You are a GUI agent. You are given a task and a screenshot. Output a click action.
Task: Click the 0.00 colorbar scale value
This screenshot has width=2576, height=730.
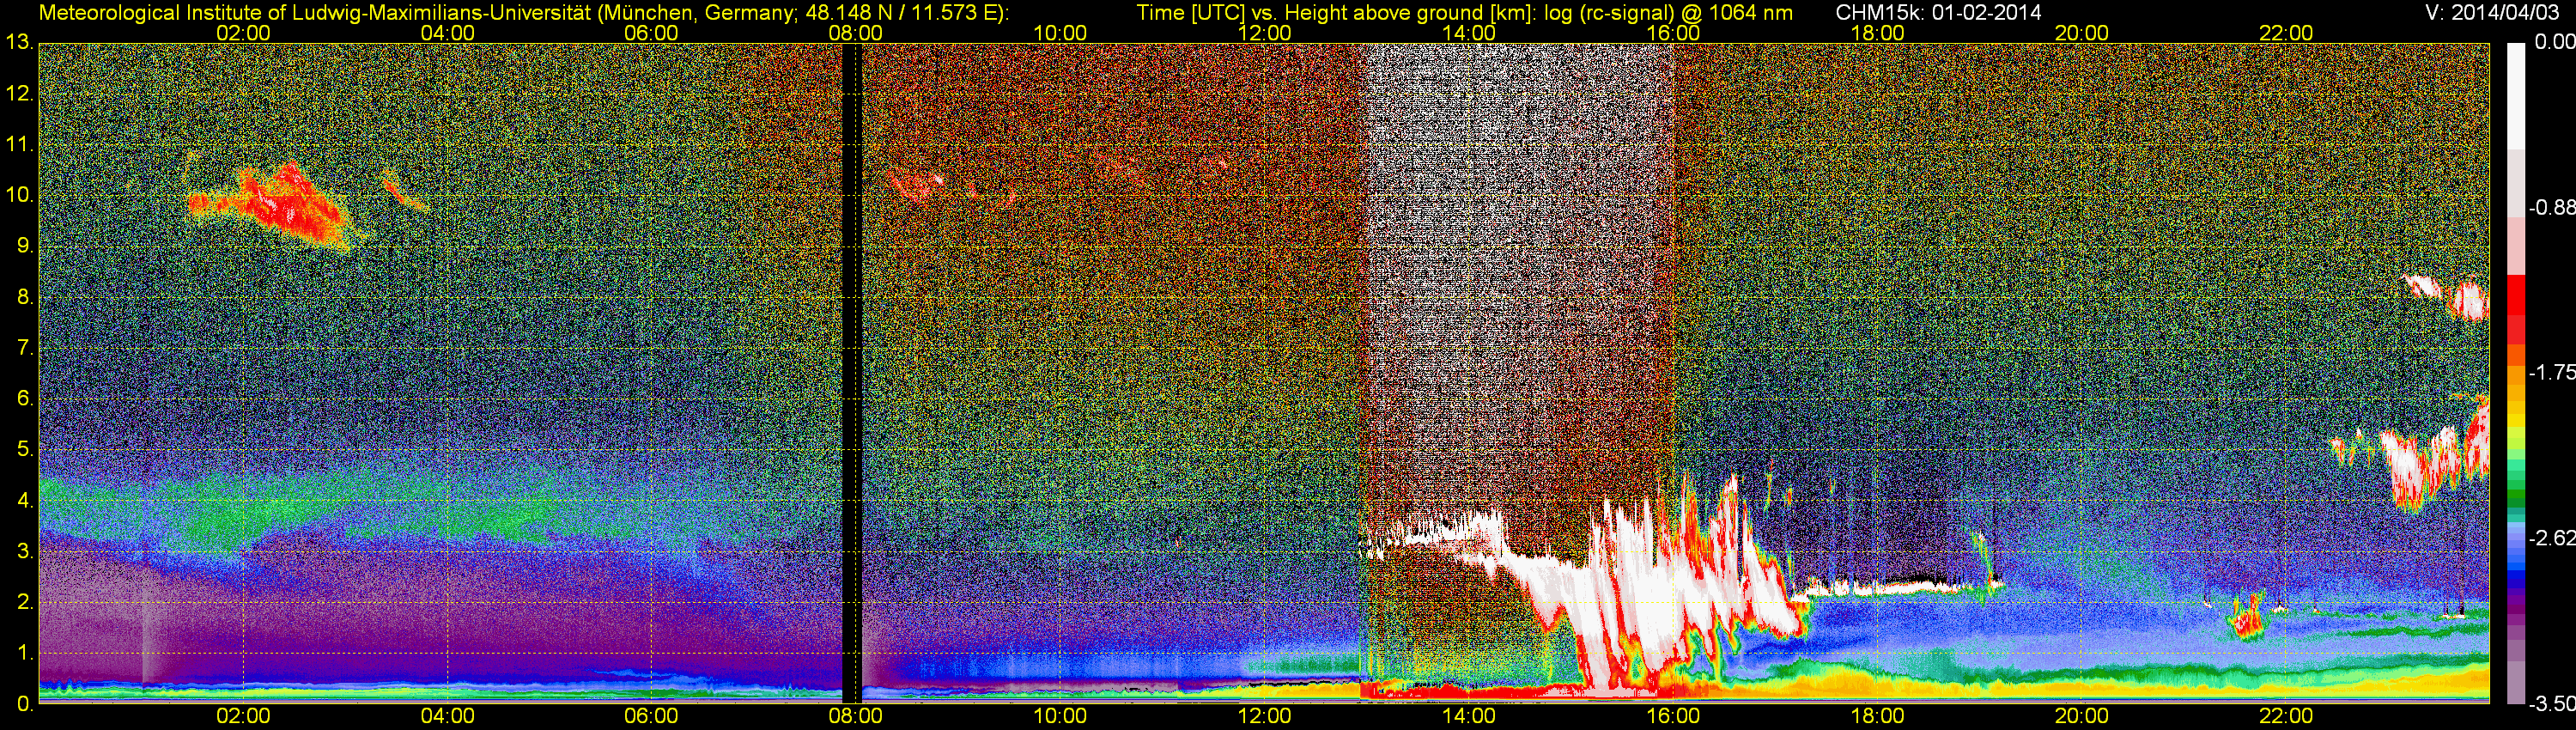point(2554,42)
